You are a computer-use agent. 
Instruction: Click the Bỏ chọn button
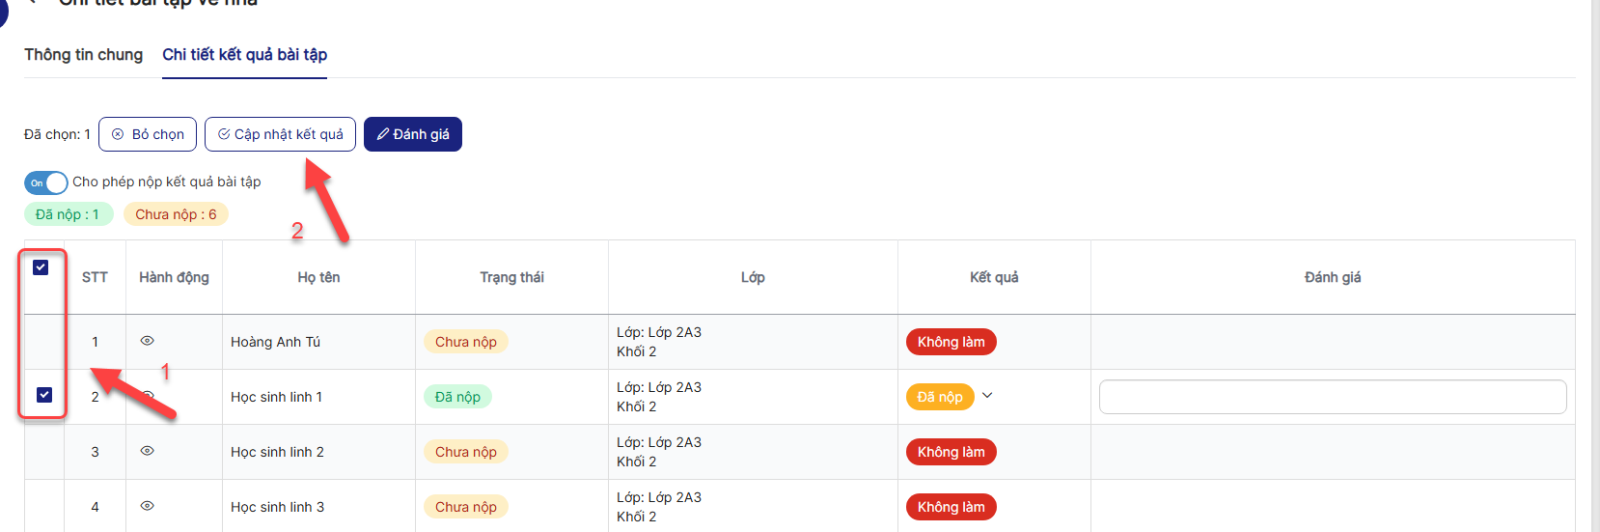148,134
